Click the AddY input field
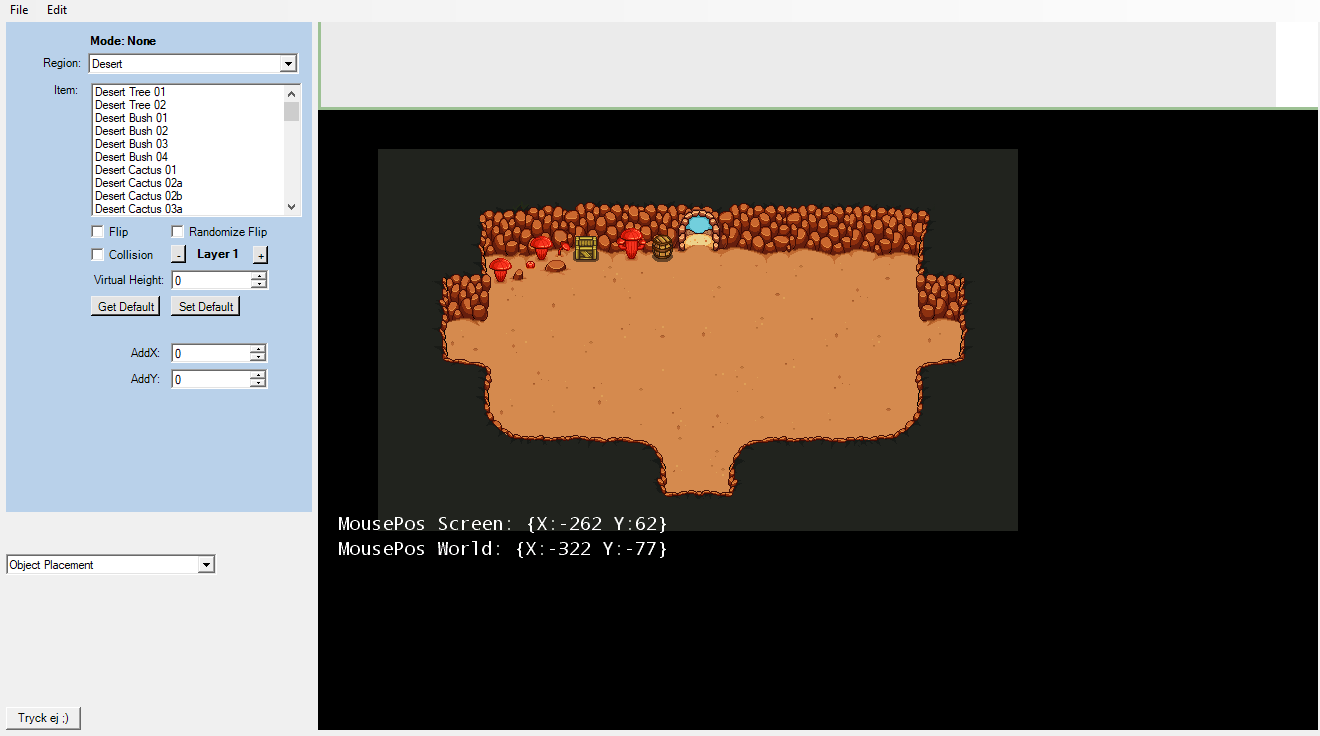 211,380
